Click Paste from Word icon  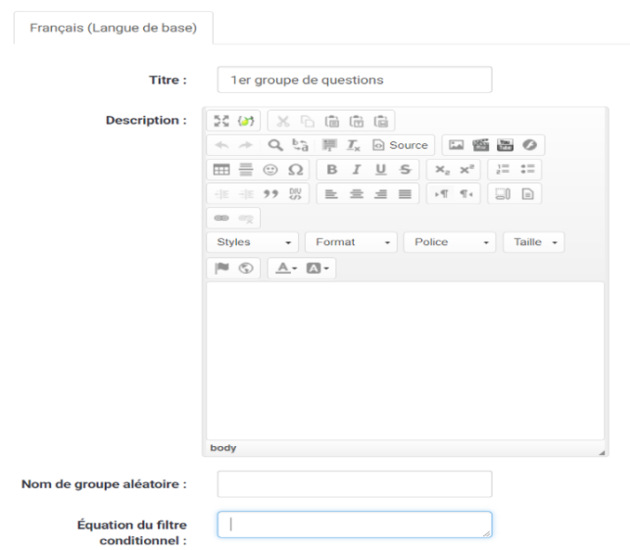tap(381, 121)
